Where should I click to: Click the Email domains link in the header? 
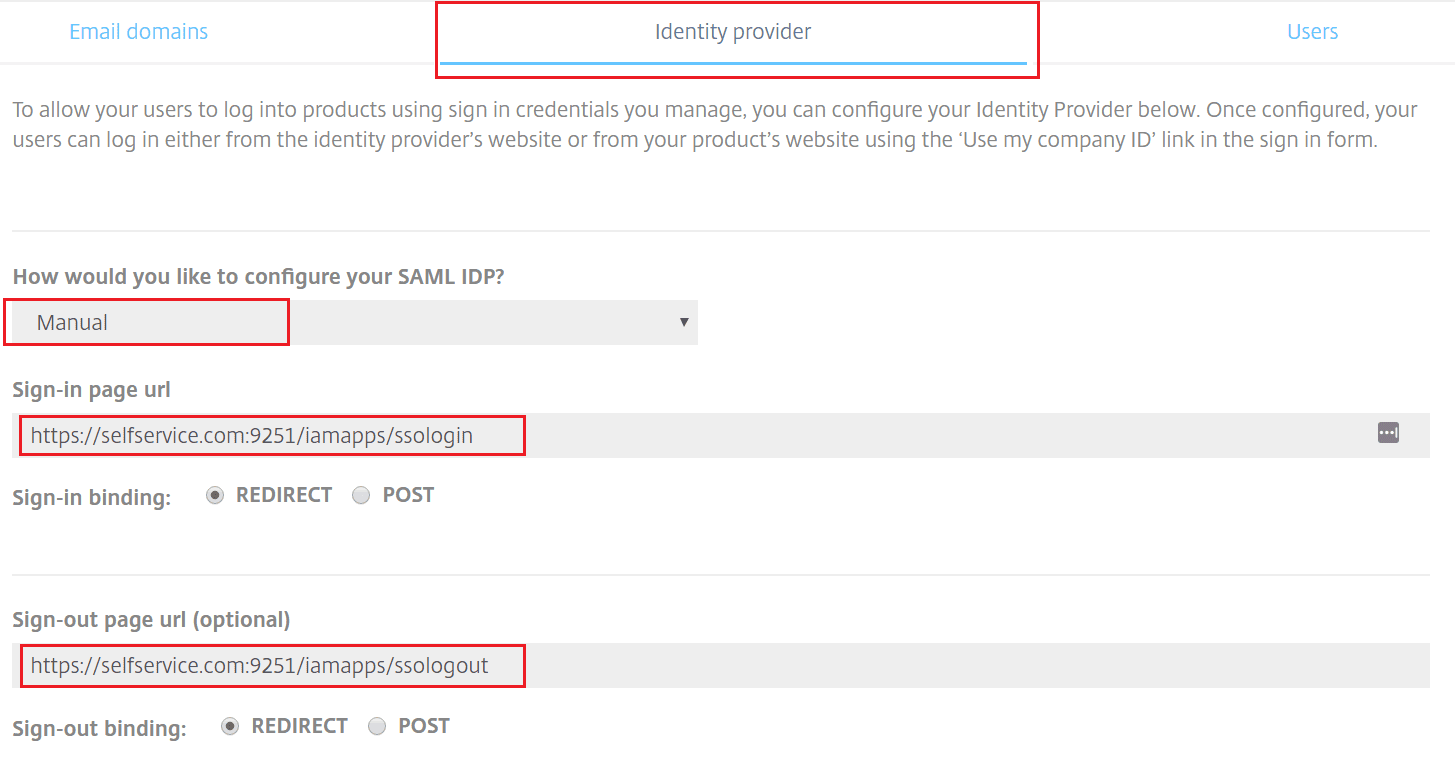point(138,31)
